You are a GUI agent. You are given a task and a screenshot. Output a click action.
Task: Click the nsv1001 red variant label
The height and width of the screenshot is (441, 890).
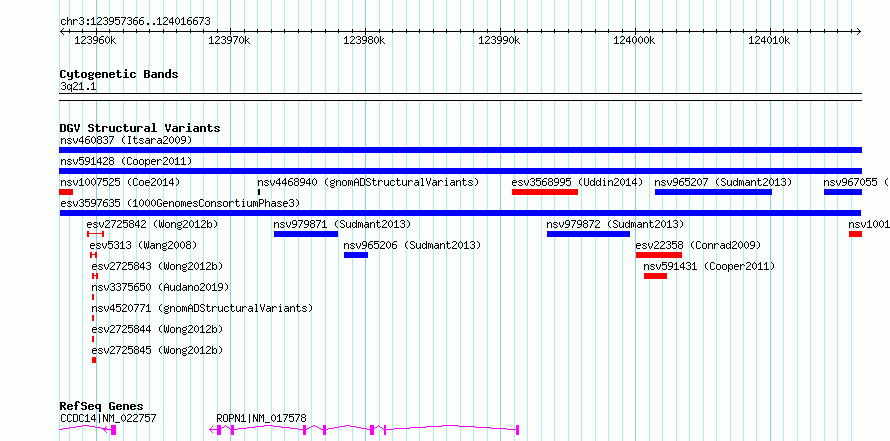(x=869, y=224)
